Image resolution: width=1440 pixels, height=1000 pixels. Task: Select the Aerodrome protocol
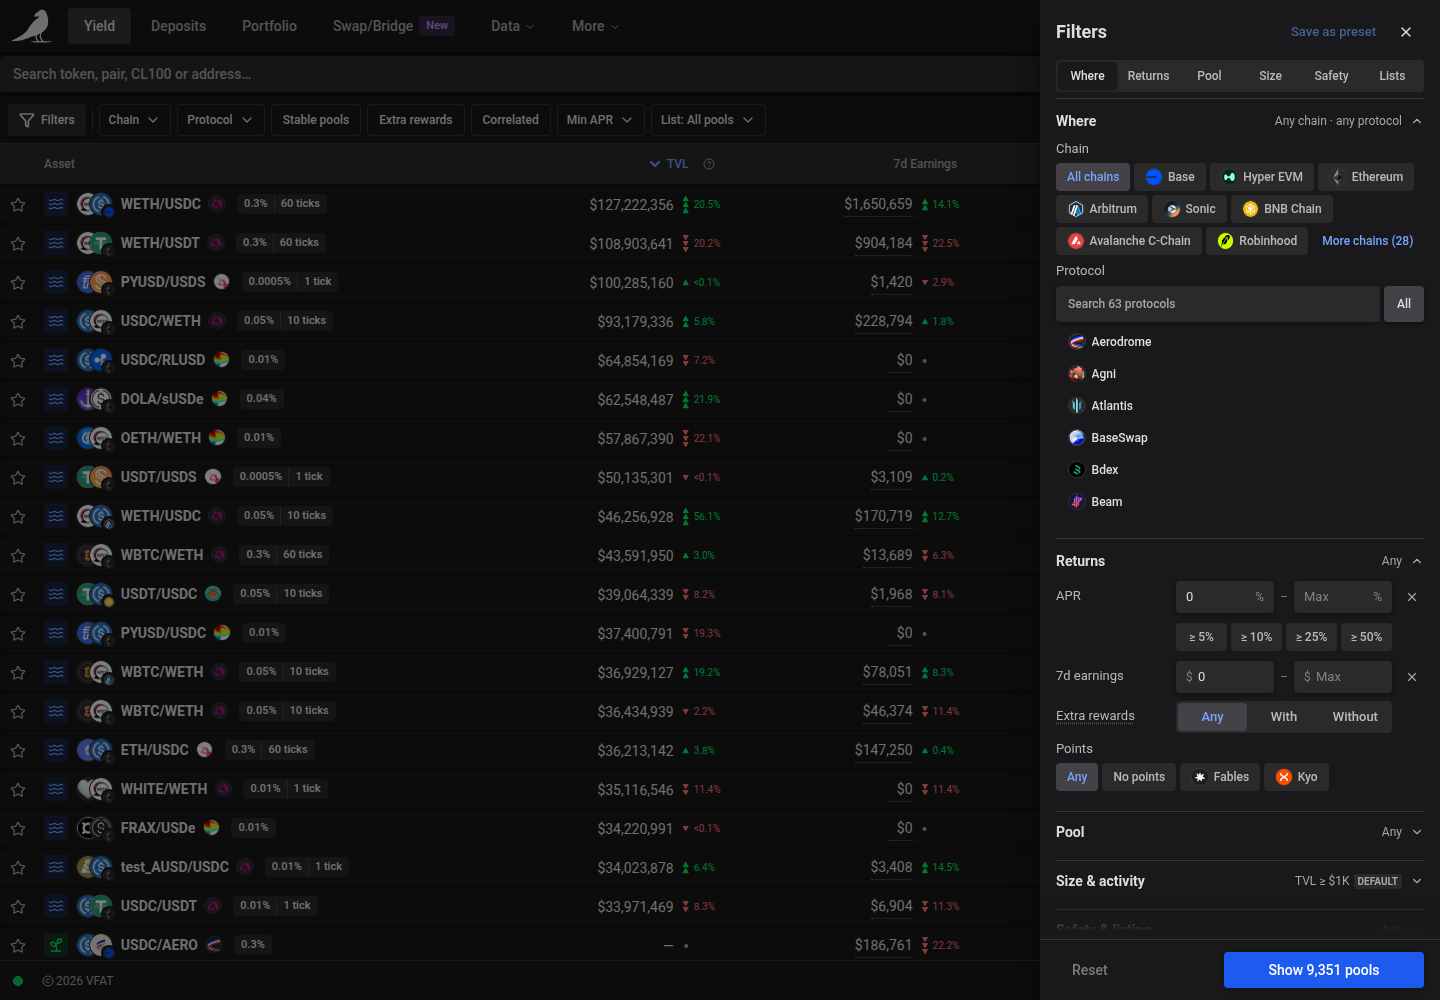coord(1240,342)
